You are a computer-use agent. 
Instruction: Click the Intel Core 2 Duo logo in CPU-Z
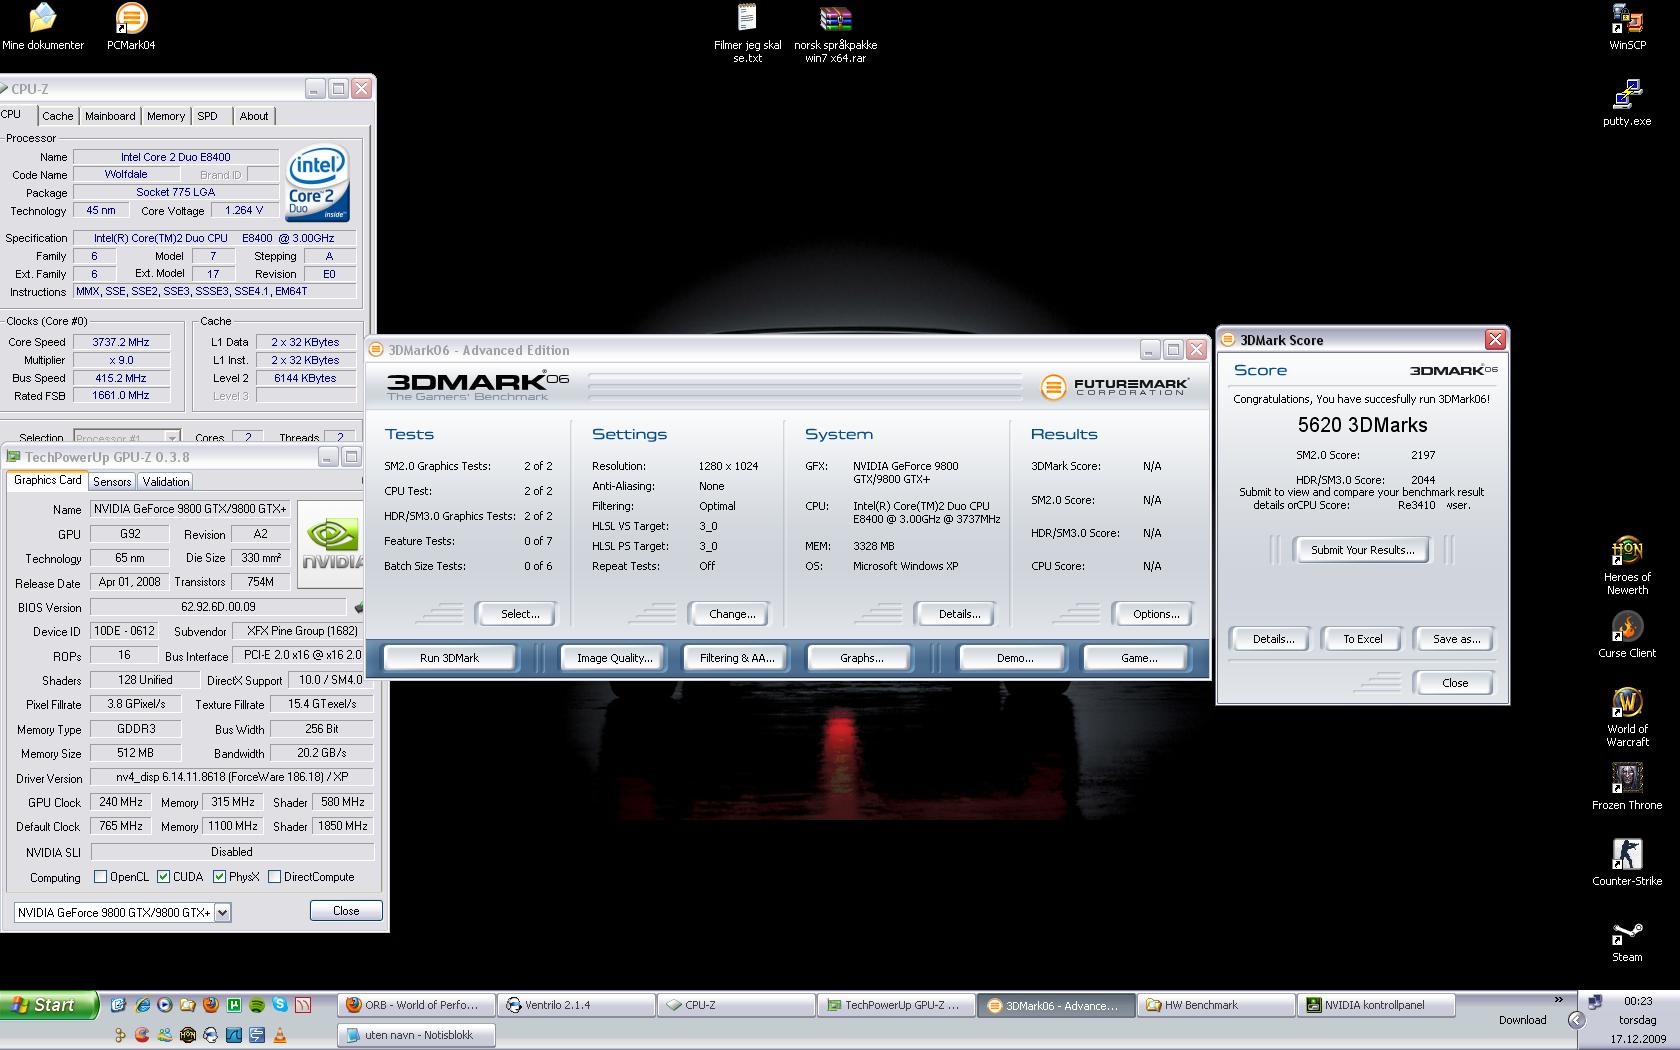pos(318,184)
